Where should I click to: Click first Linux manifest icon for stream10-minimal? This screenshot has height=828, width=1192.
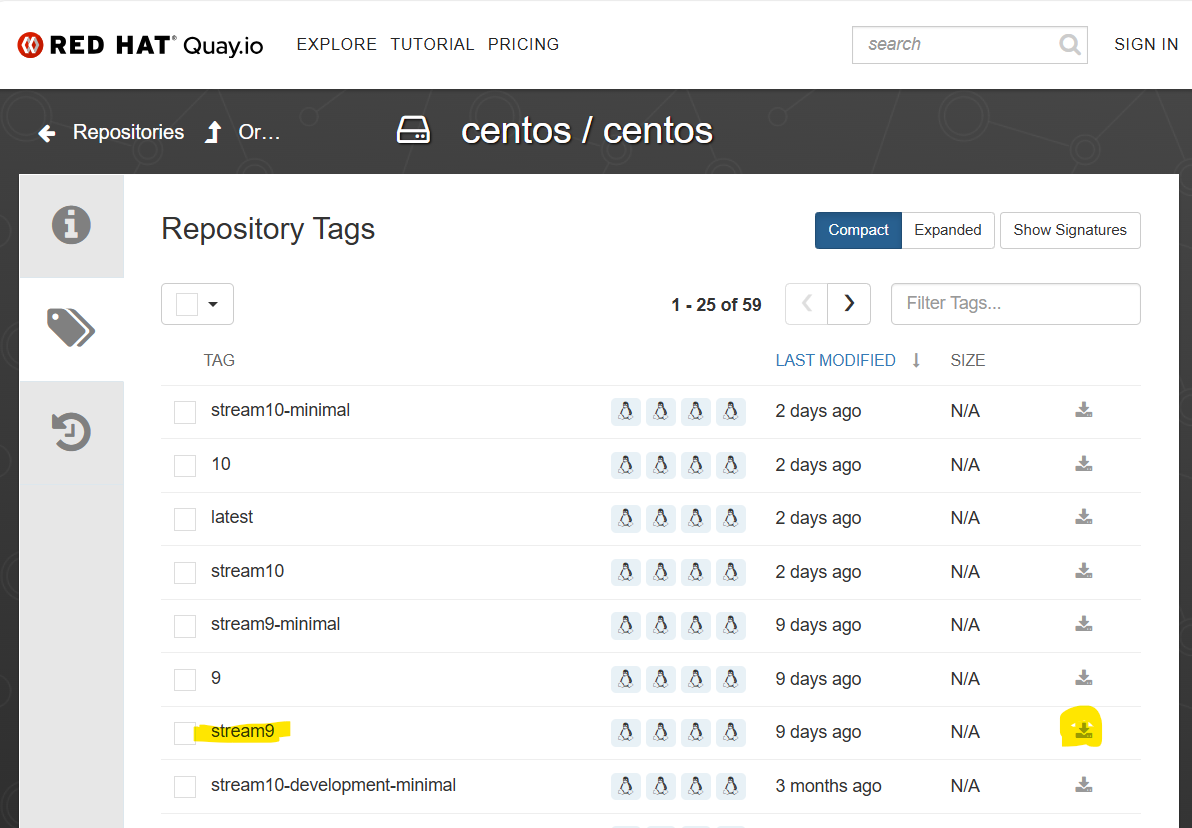tap(626, 411)
